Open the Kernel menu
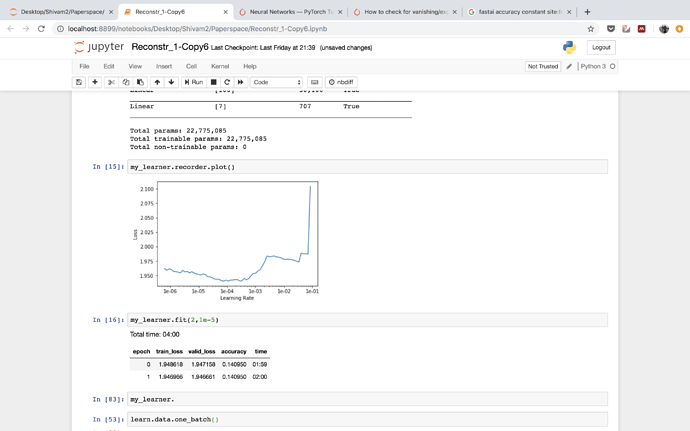This screenshot has width=690, height=431. click(220, 66)
